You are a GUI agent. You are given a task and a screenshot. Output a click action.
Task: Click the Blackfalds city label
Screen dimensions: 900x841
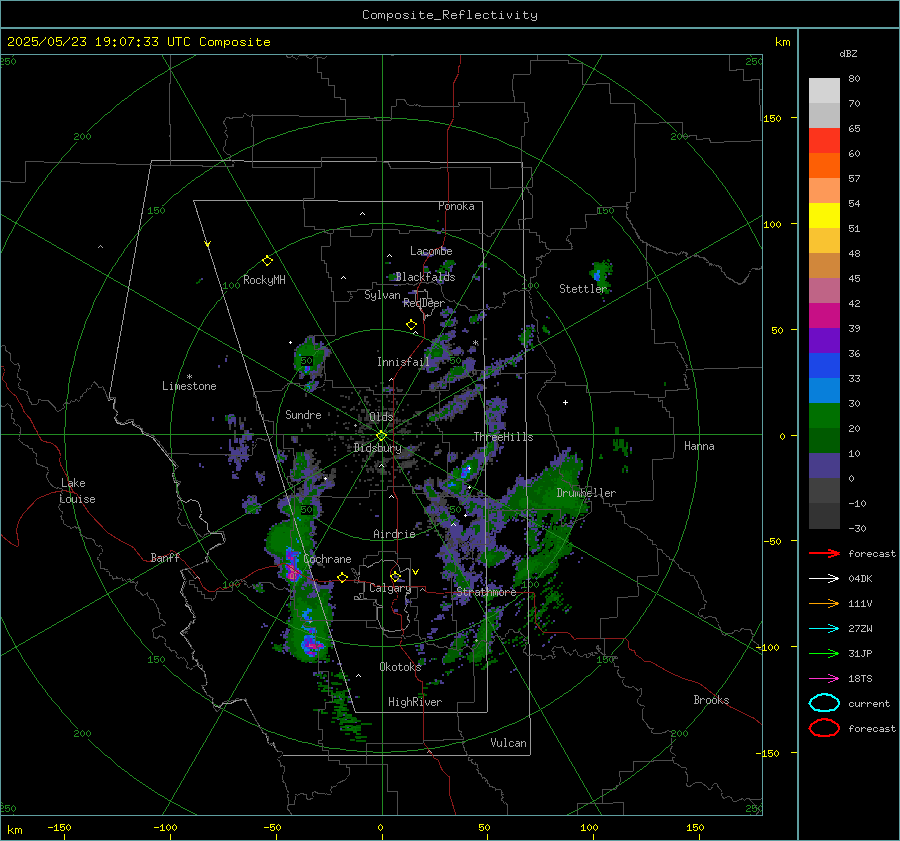(425, 277)
